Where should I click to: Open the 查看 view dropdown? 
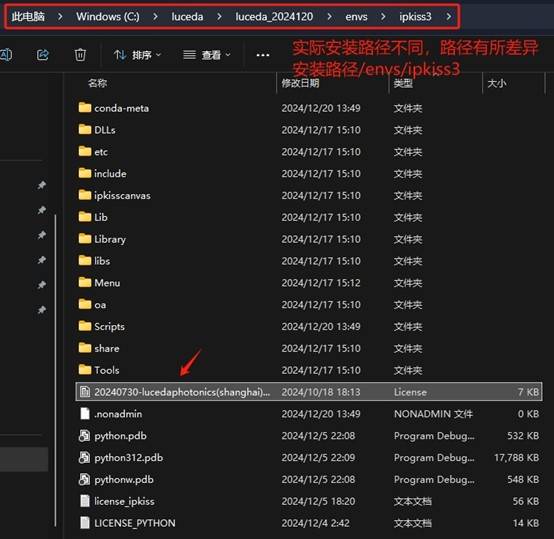(207, 55)
